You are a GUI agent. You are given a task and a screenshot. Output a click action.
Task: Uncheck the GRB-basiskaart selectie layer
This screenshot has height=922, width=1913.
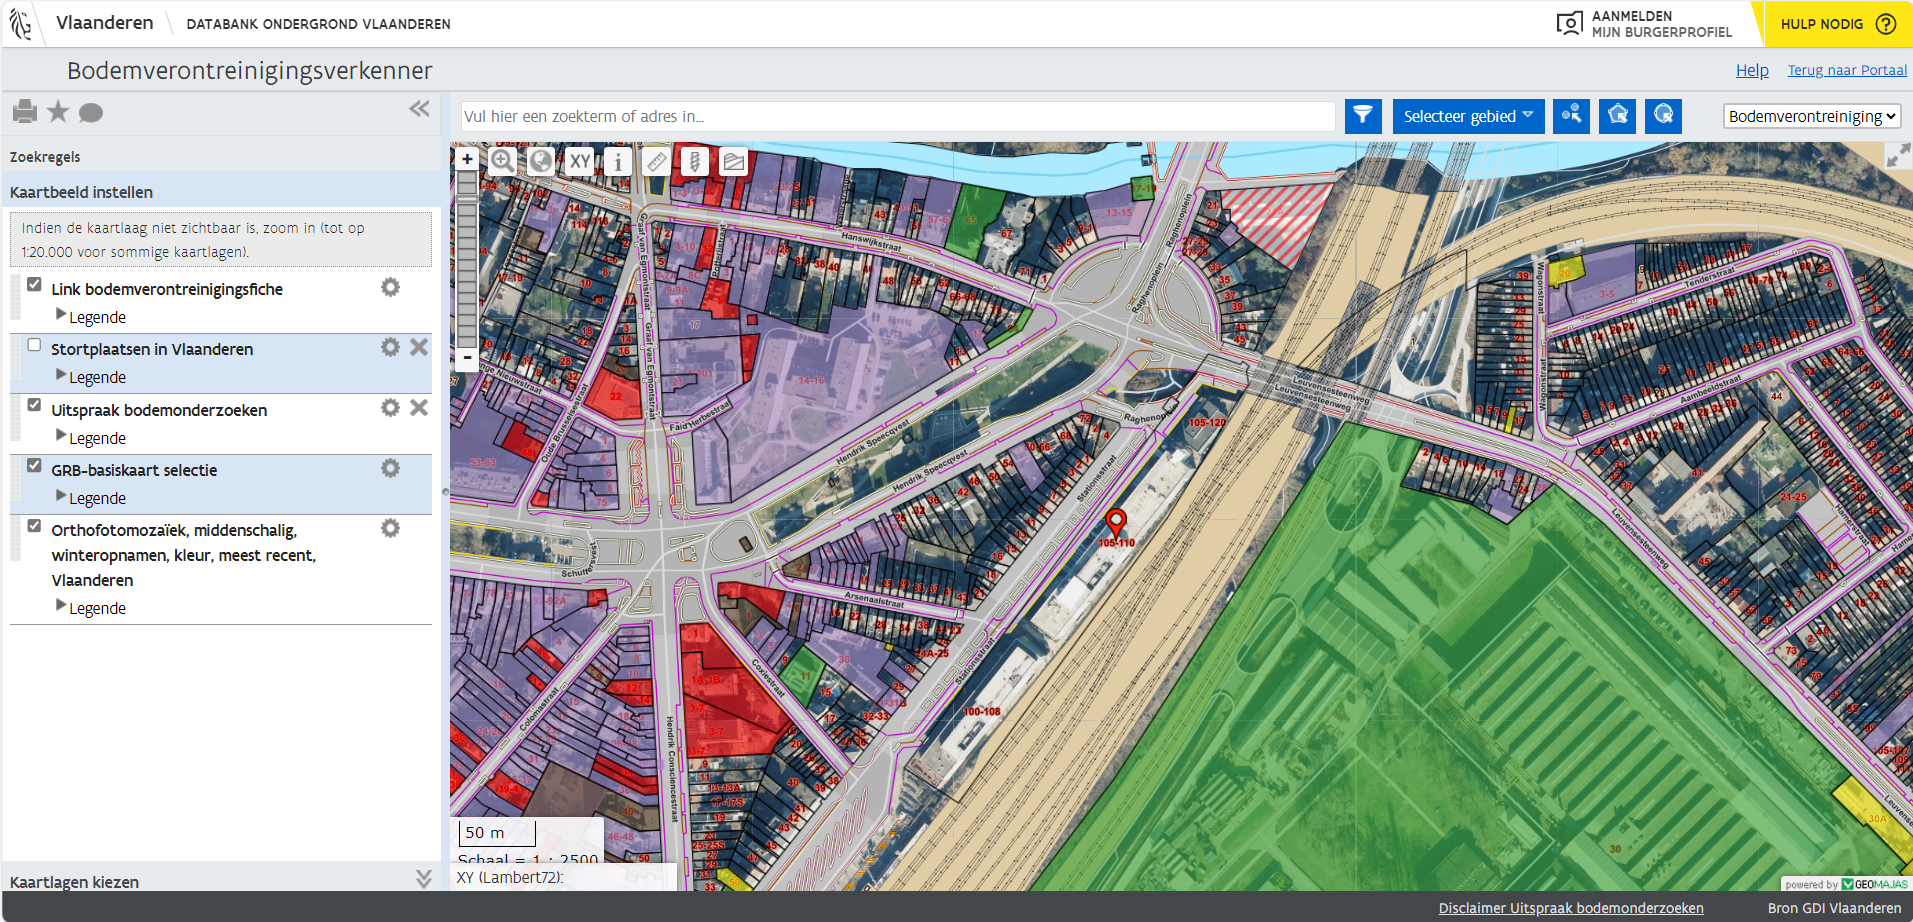pyautogui.click(x=34, y=466)
